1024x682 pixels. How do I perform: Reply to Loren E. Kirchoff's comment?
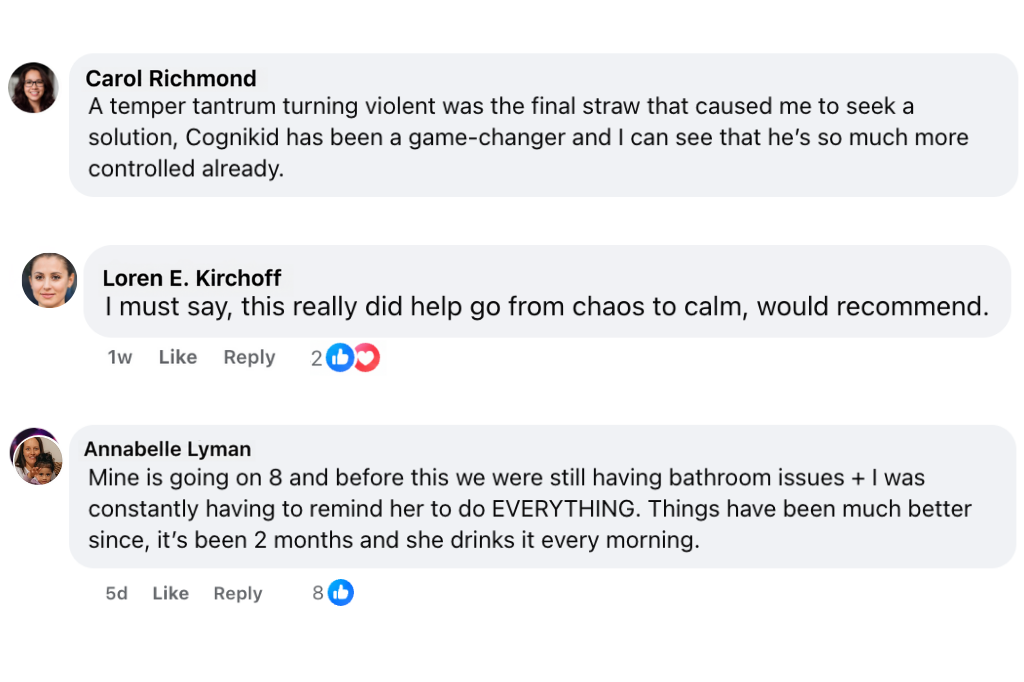[249, 357]
